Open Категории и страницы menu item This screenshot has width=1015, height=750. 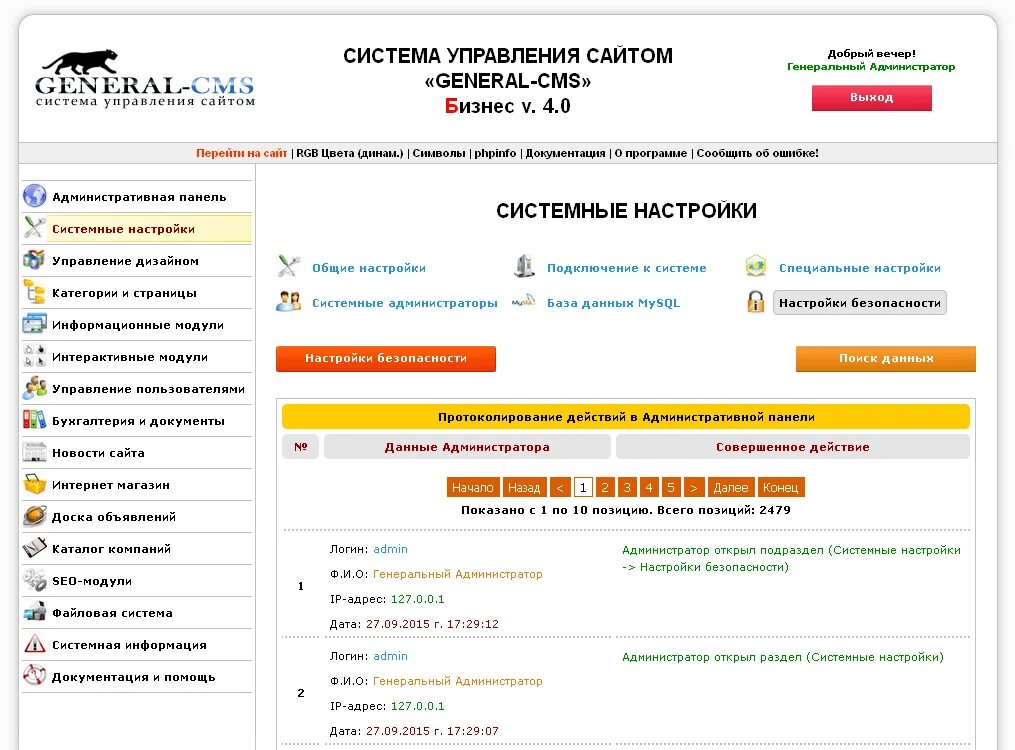124,293
